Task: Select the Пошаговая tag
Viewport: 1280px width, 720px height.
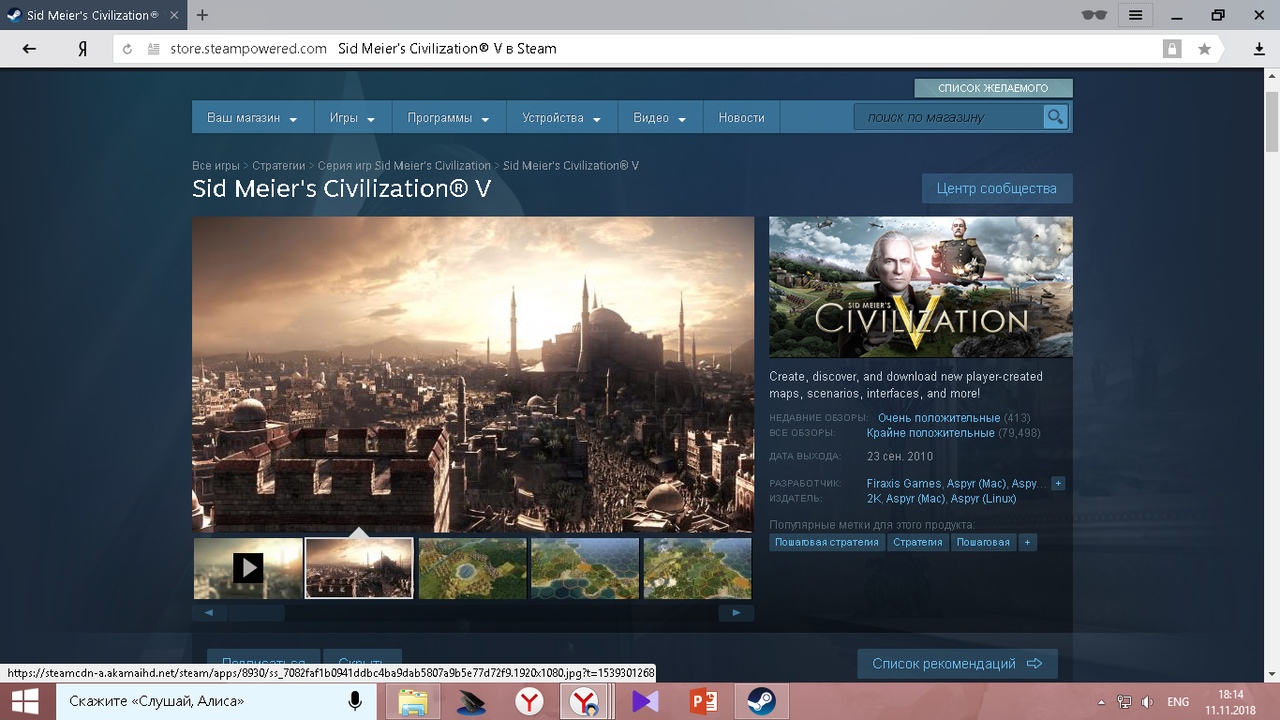Action: tap(983, 542)
